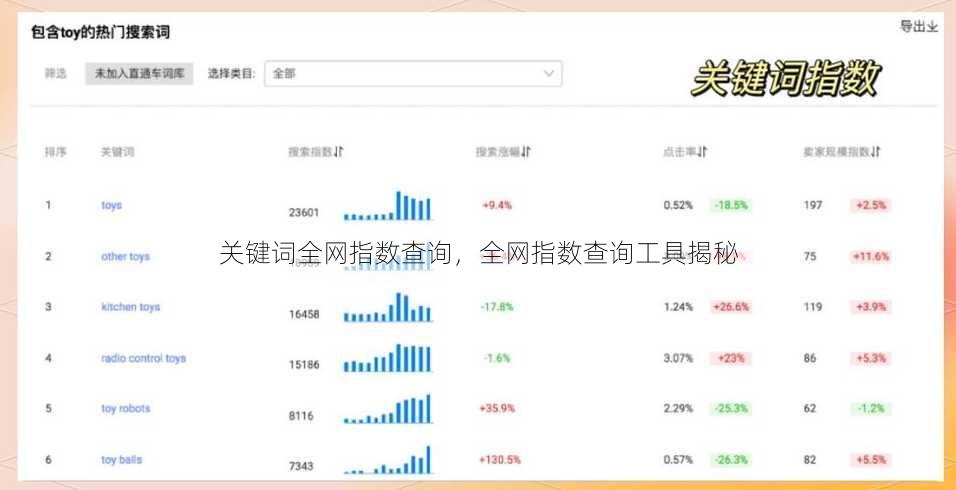Open the radio control toys keyword link
The image size is (956, 490).
143,358
